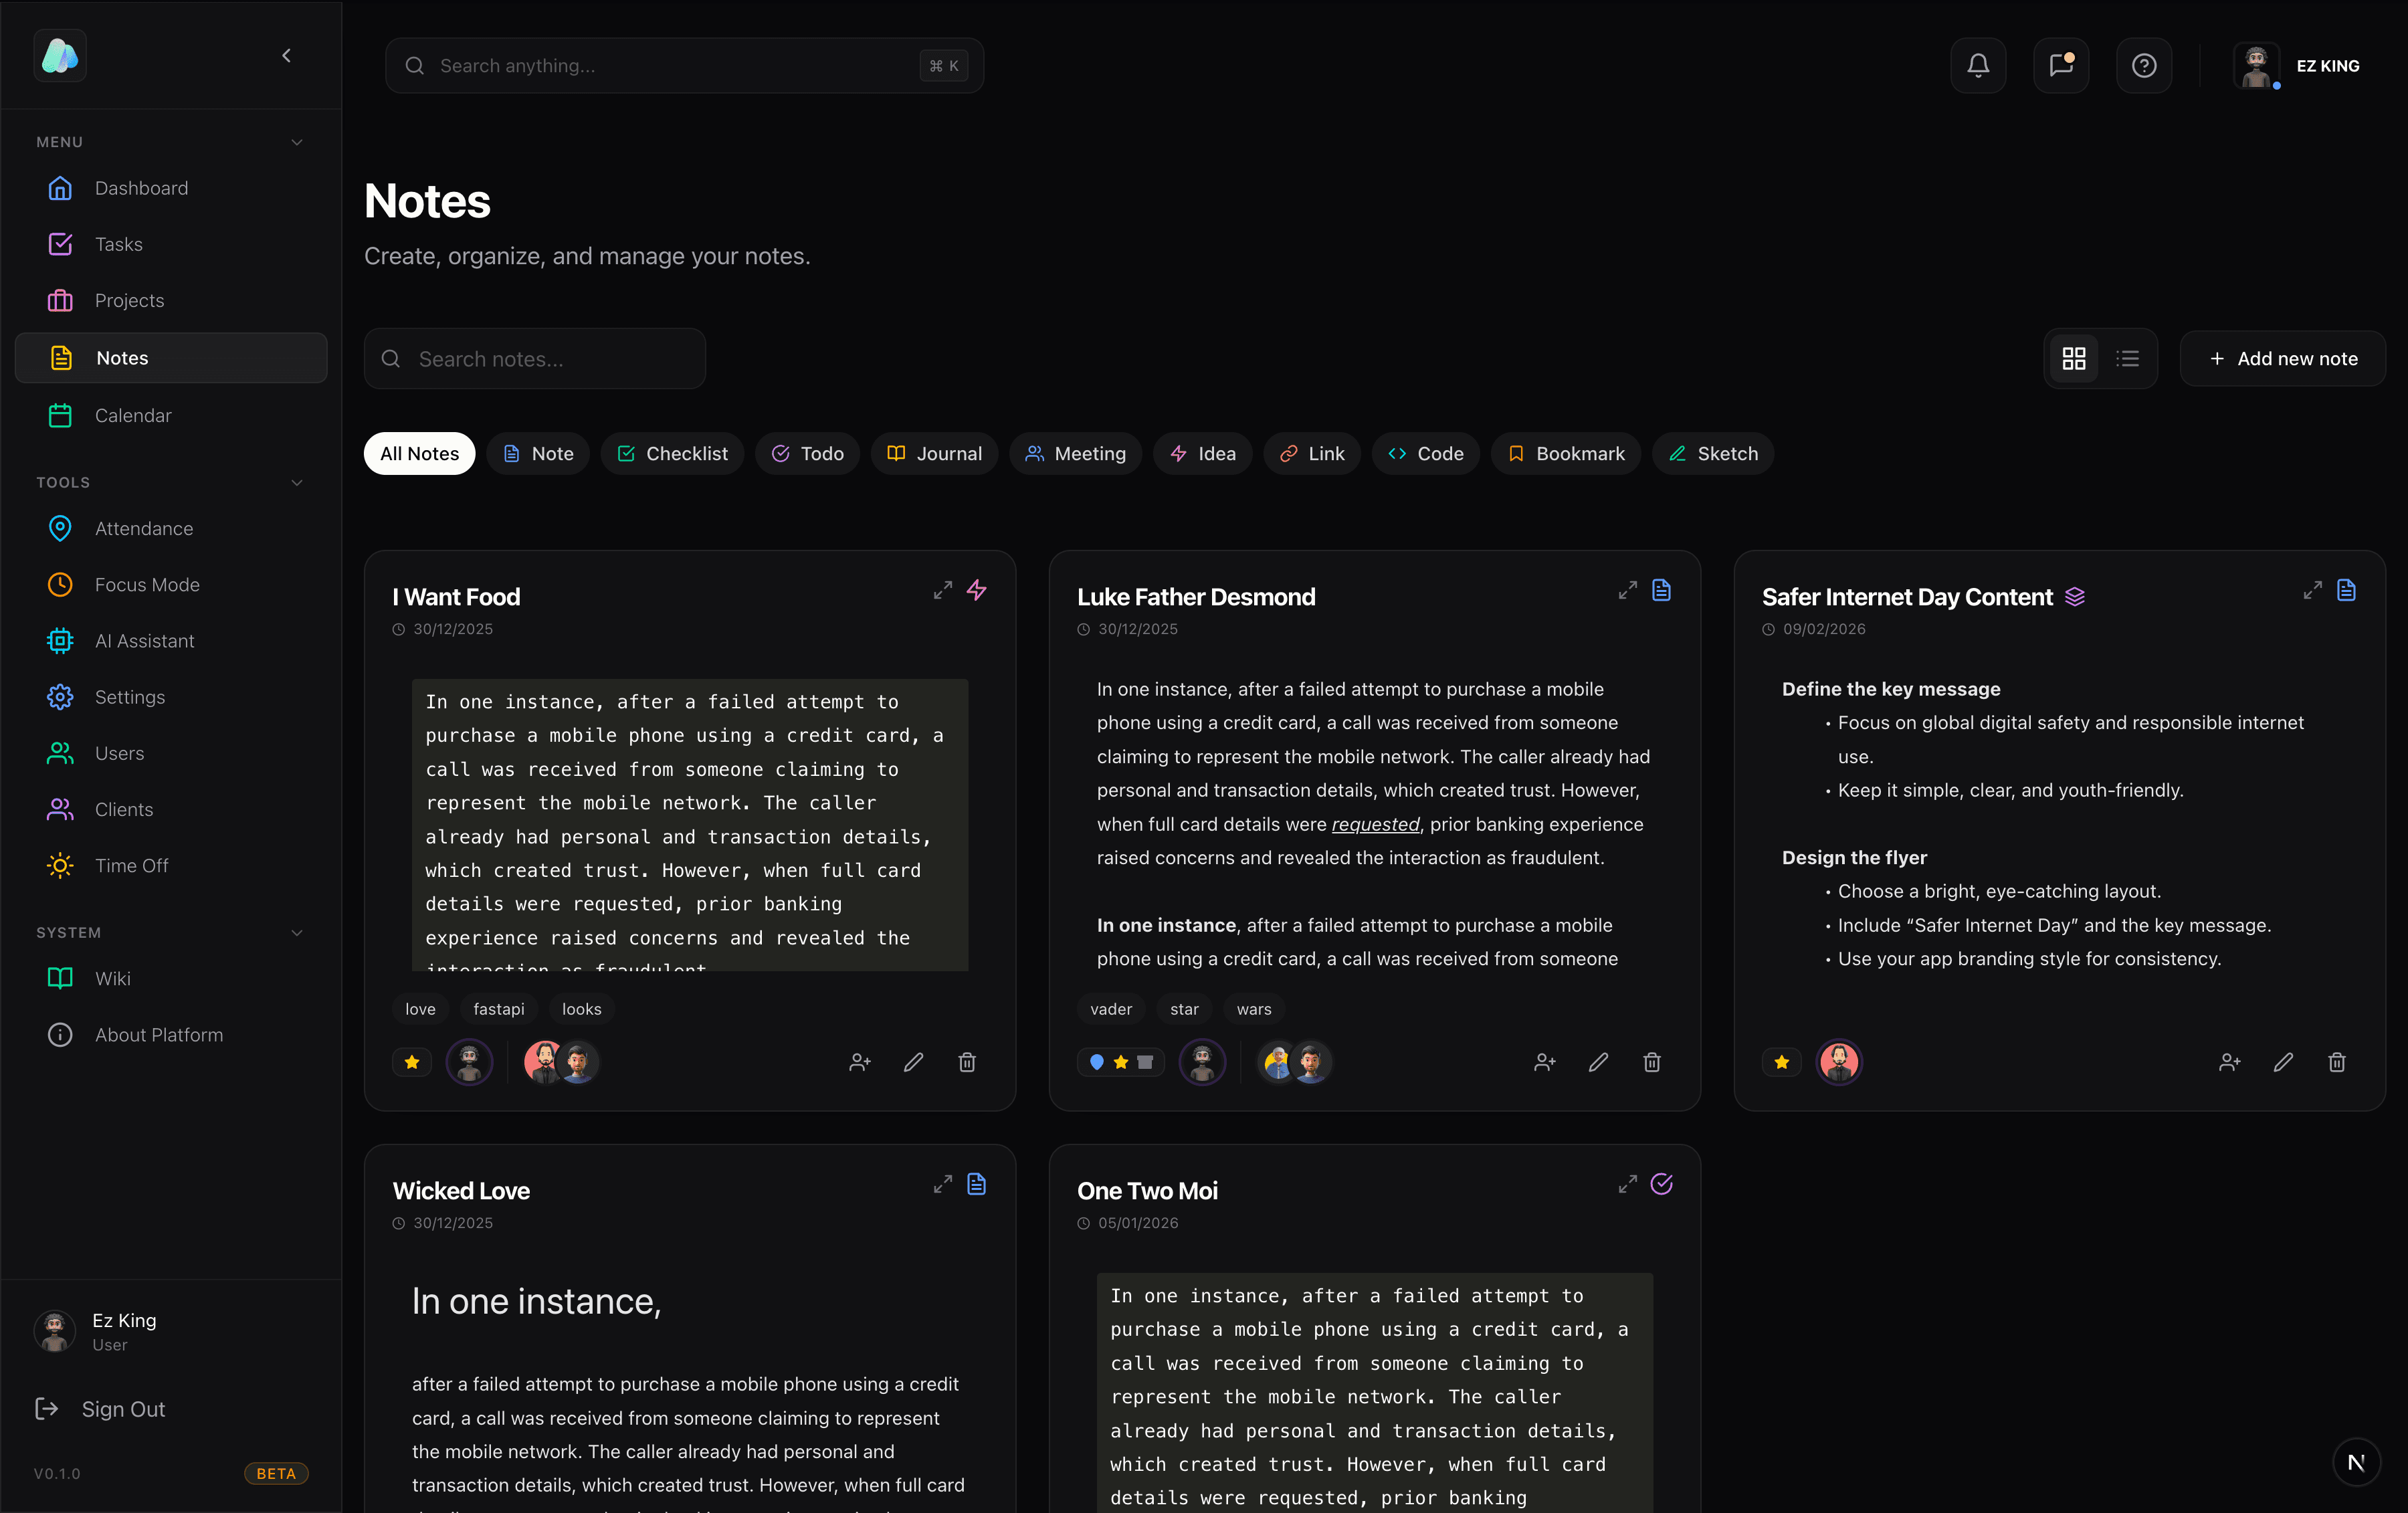Open the messages chat icon

coord(2061,66)
